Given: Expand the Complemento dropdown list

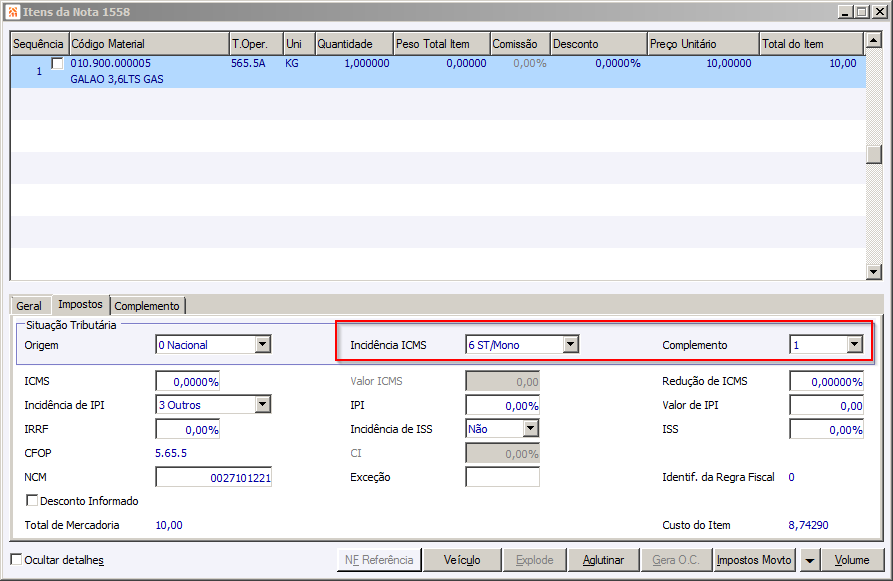Looking at the screenshot, I should click(x=854, y=345).
